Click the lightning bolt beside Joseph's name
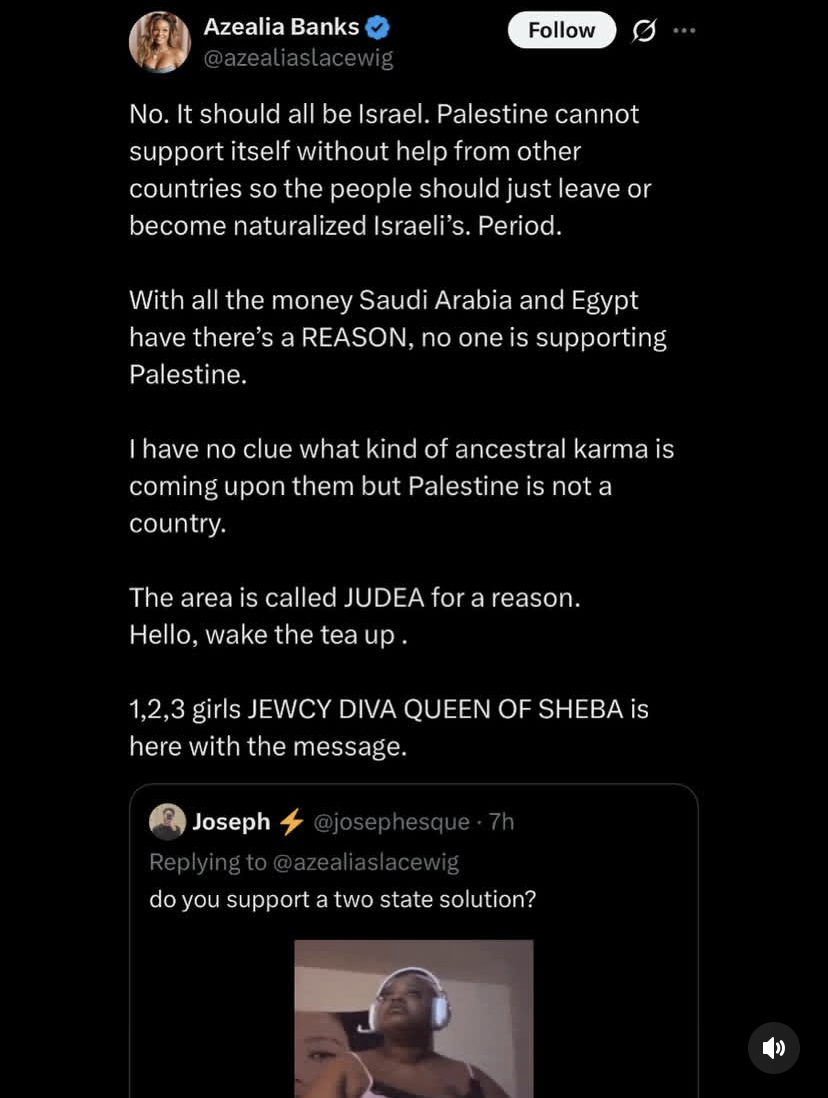828x1098 pixels. point(291,821)
